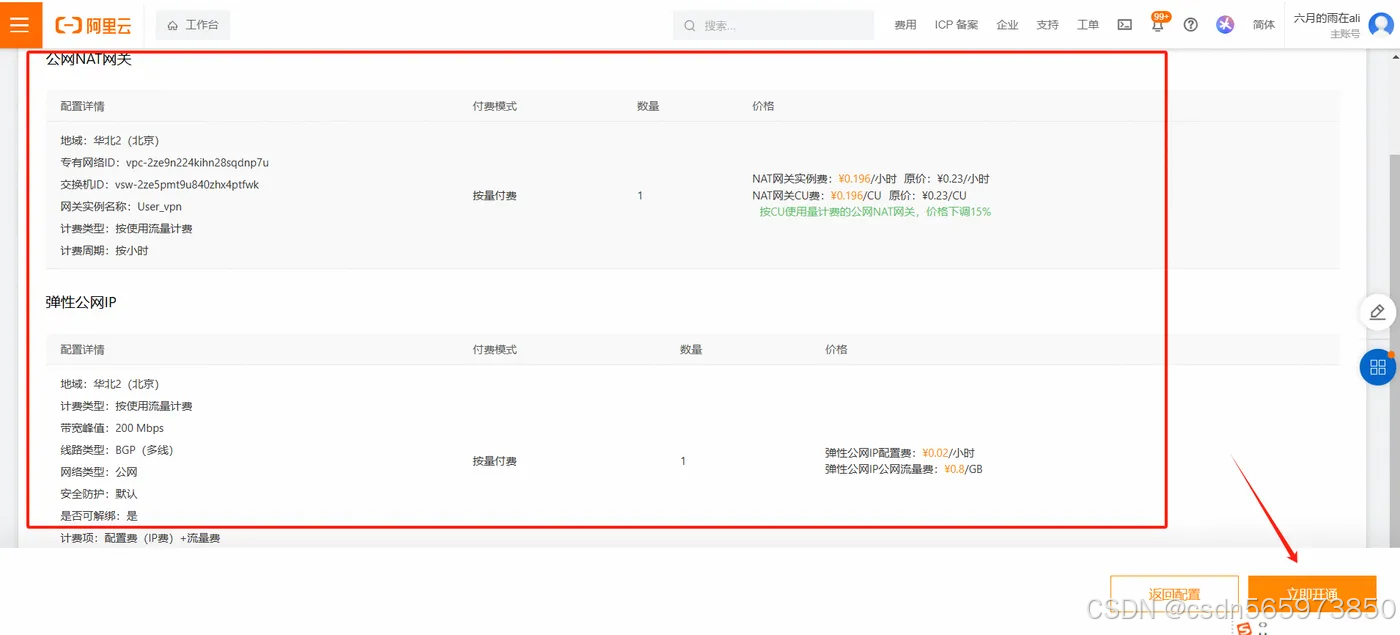Open the pencil feedback floating icon
The width and height of the screenshot is (1400, 635).
pyautogui.click(x=1377, y=312)
